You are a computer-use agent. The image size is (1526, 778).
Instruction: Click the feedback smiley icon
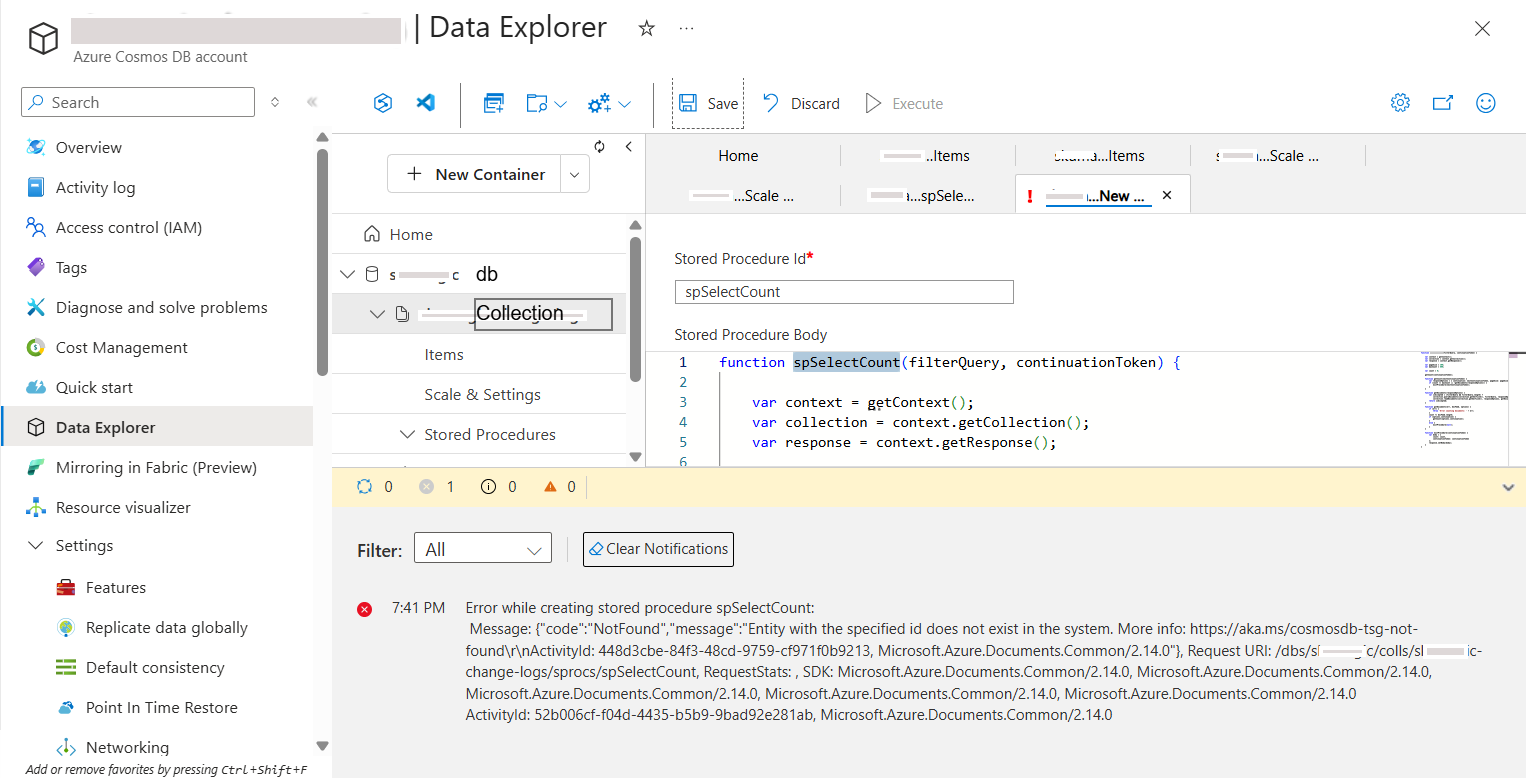click(x=1486, y=102)
